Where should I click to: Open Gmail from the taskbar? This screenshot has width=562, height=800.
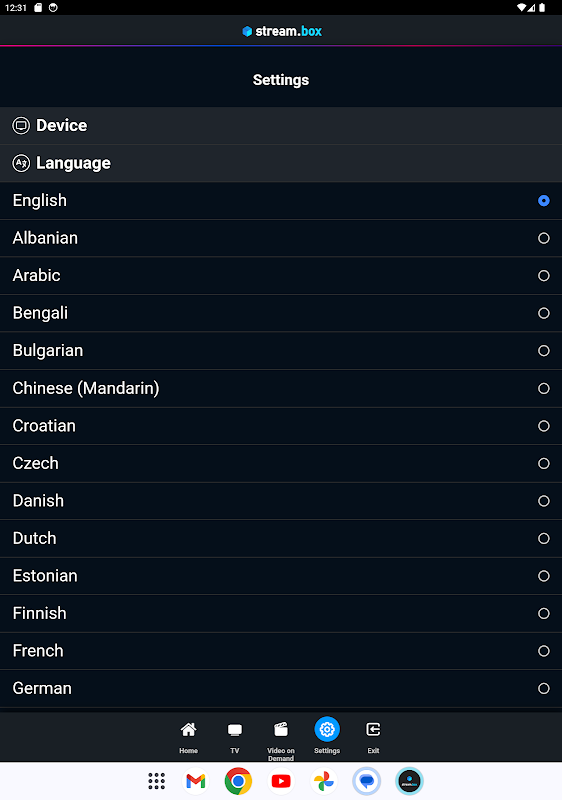pos(195,781)
